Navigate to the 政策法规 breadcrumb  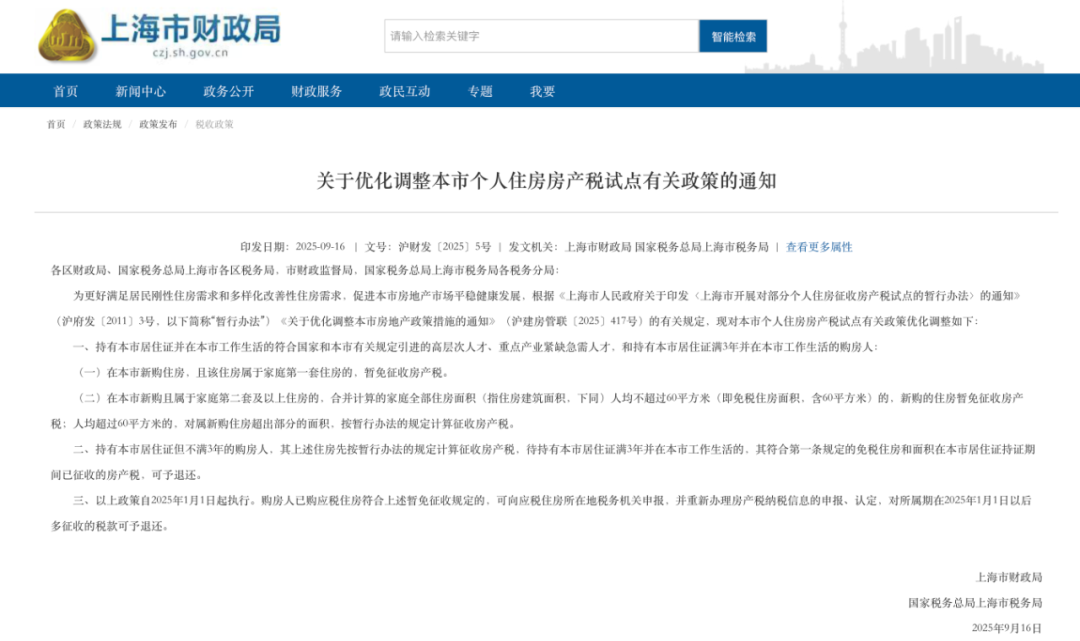102,124
